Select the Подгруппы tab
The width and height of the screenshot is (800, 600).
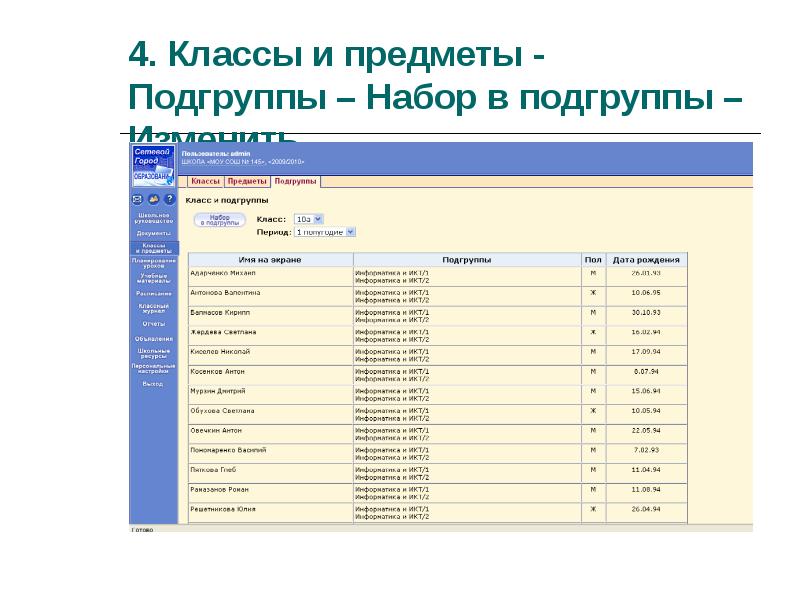295,182
